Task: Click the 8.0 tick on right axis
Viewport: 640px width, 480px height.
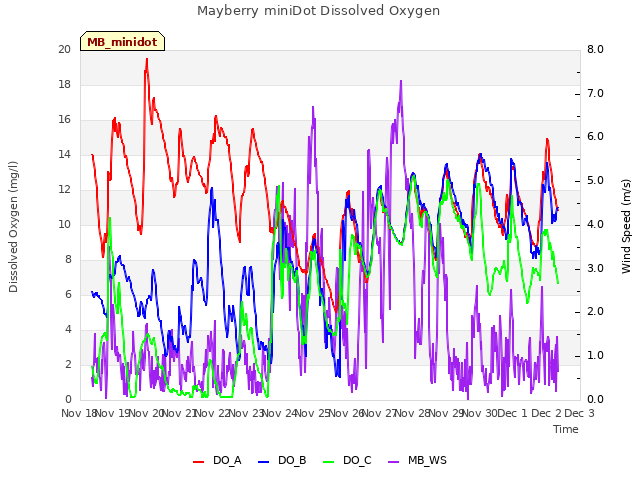Action: pos(595,49)
